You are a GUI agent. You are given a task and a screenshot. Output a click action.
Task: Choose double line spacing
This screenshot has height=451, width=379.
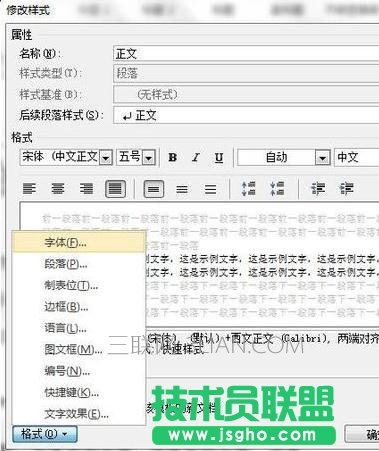tap(210, 189)
